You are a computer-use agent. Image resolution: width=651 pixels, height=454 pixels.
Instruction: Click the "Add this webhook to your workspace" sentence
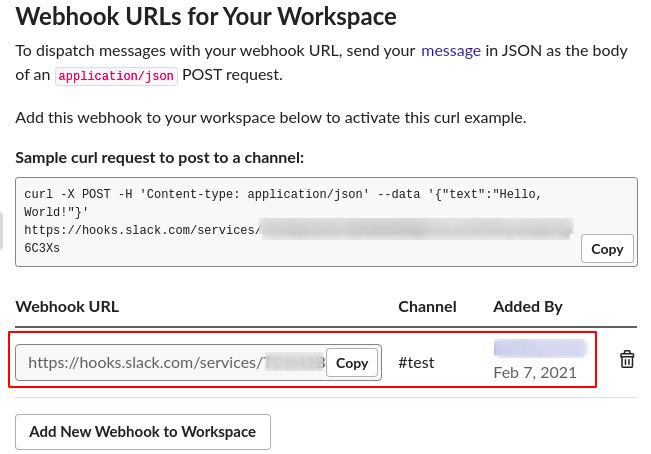click(270, 118)
